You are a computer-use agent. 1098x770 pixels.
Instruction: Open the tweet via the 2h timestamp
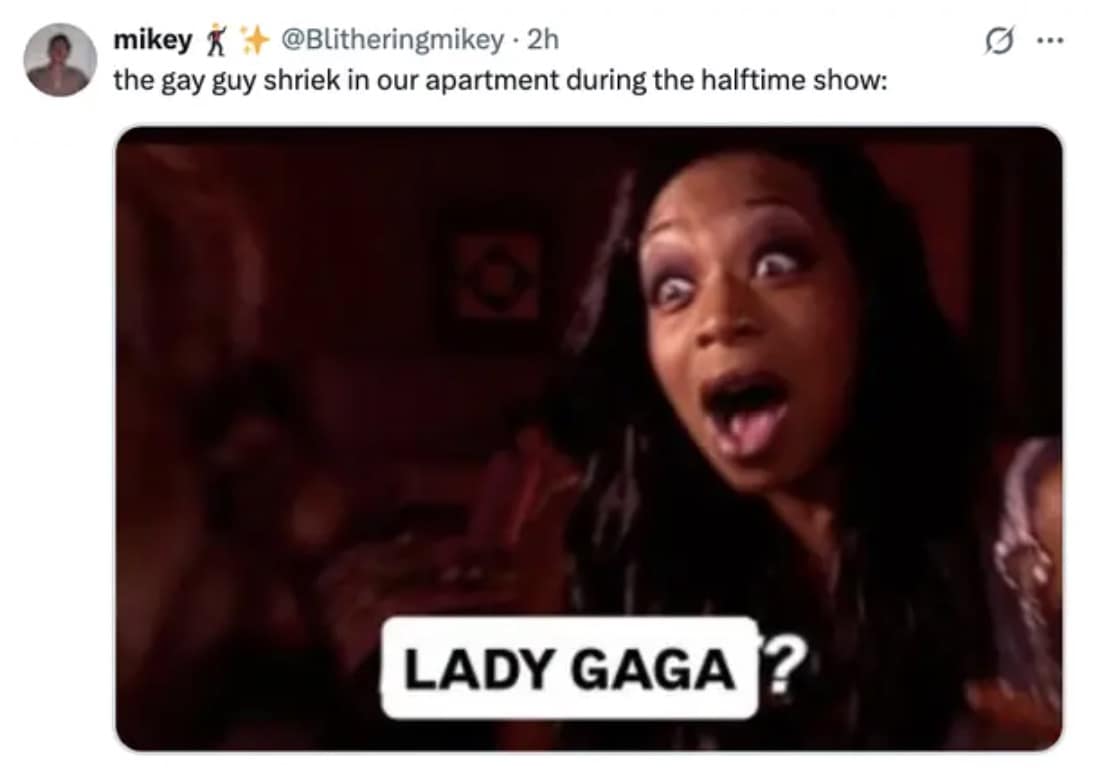point(543,40)
